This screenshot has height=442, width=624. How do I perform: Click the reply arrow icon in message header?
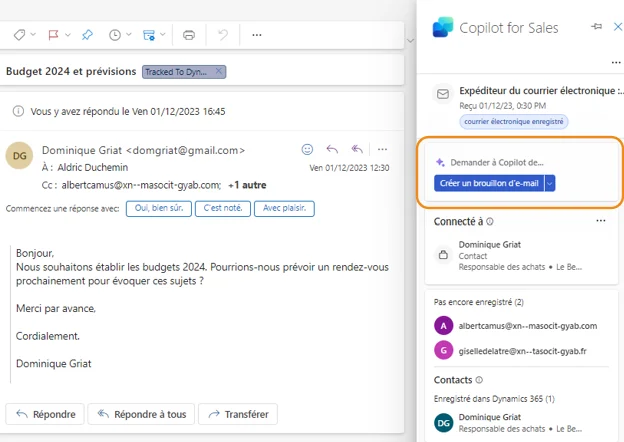(x=332, y=149)
